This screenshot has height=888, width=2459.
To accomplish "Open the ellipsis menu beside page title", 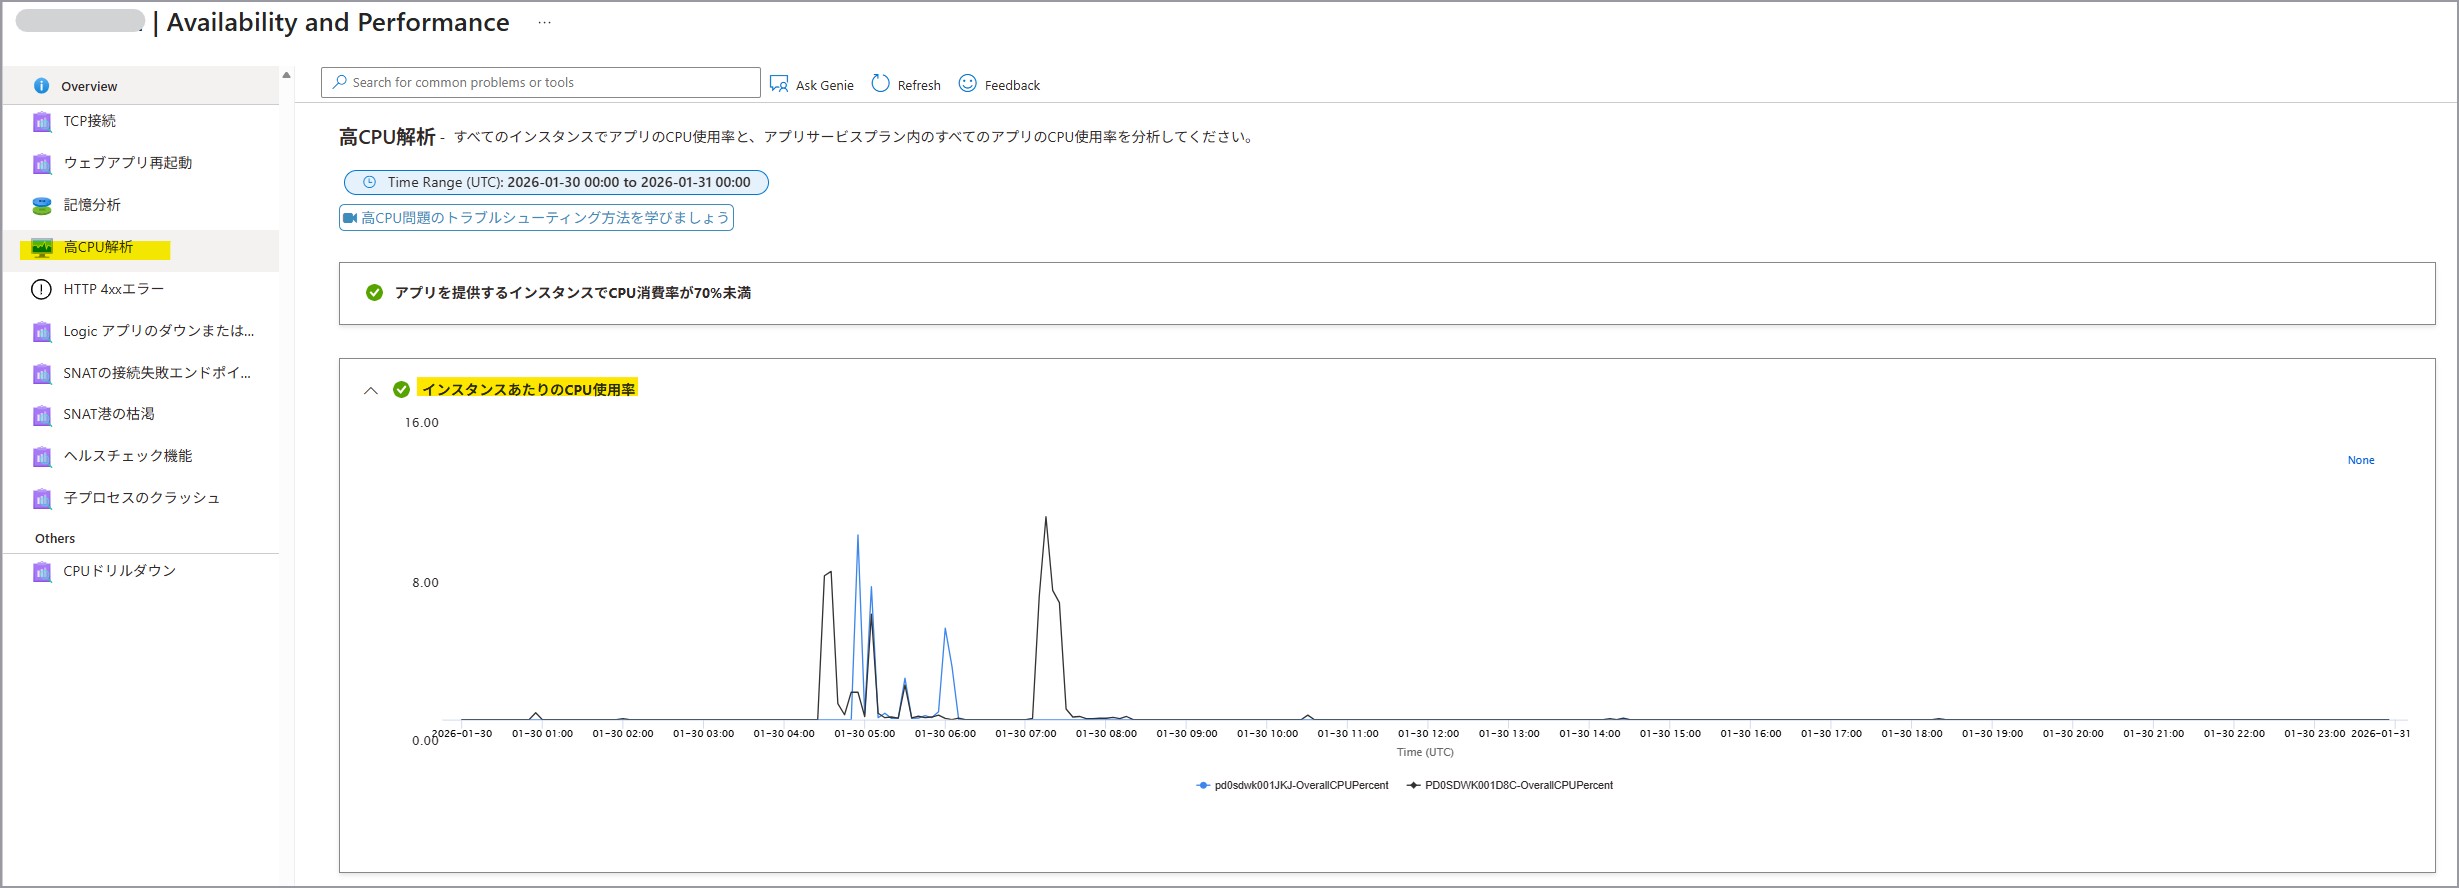I will click(544, 22).
